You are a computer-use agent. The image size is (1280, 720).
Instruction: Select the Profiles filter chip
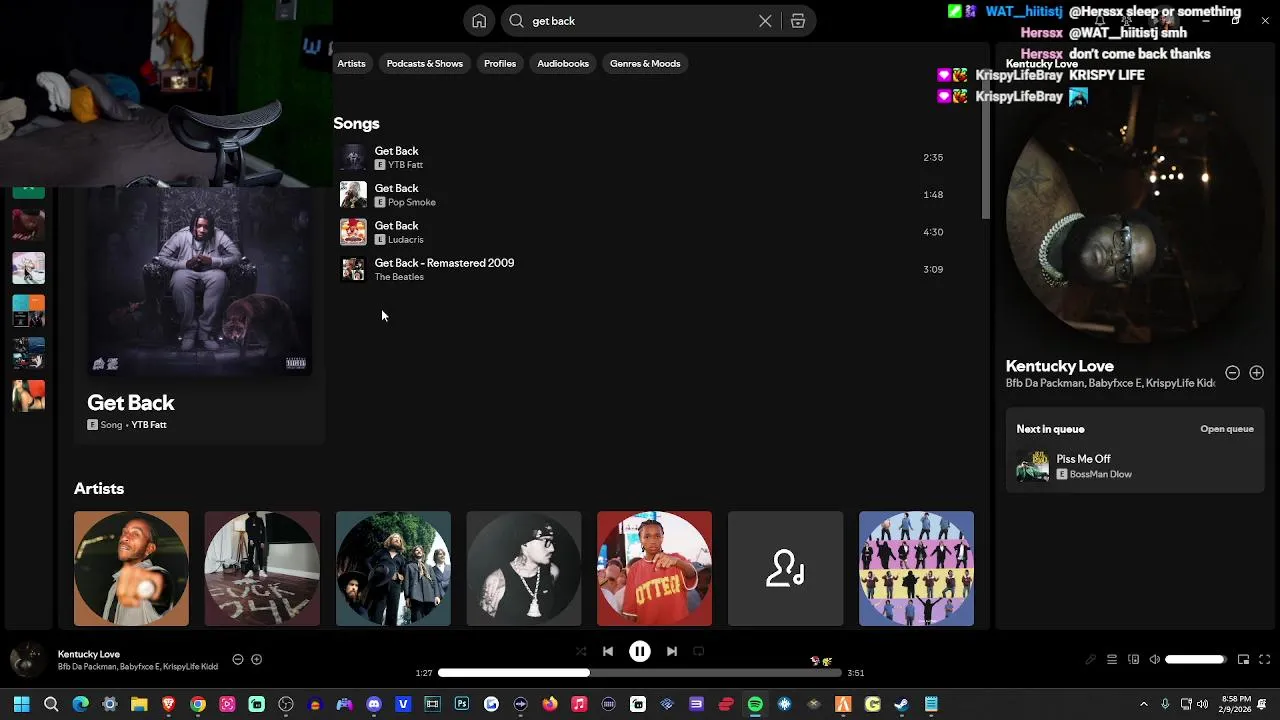pos(500,63)
